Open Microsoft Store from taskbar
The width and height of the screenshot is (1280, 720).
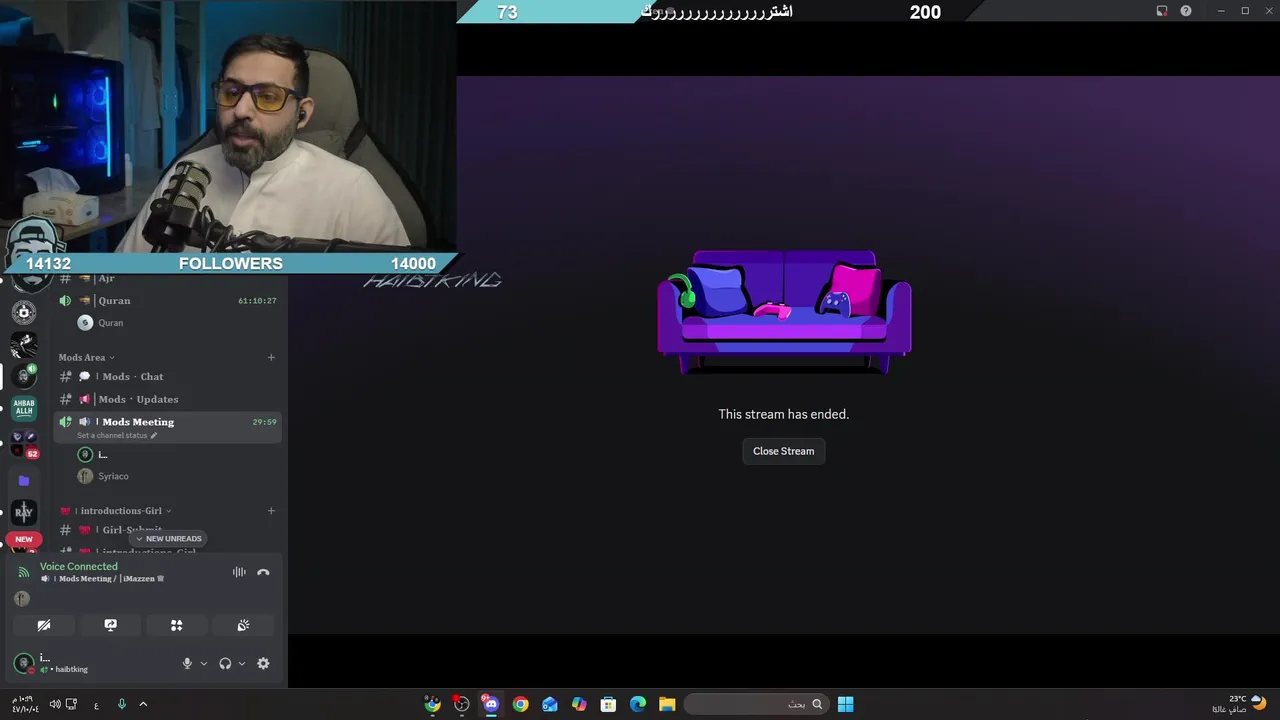tap(608, 704)
